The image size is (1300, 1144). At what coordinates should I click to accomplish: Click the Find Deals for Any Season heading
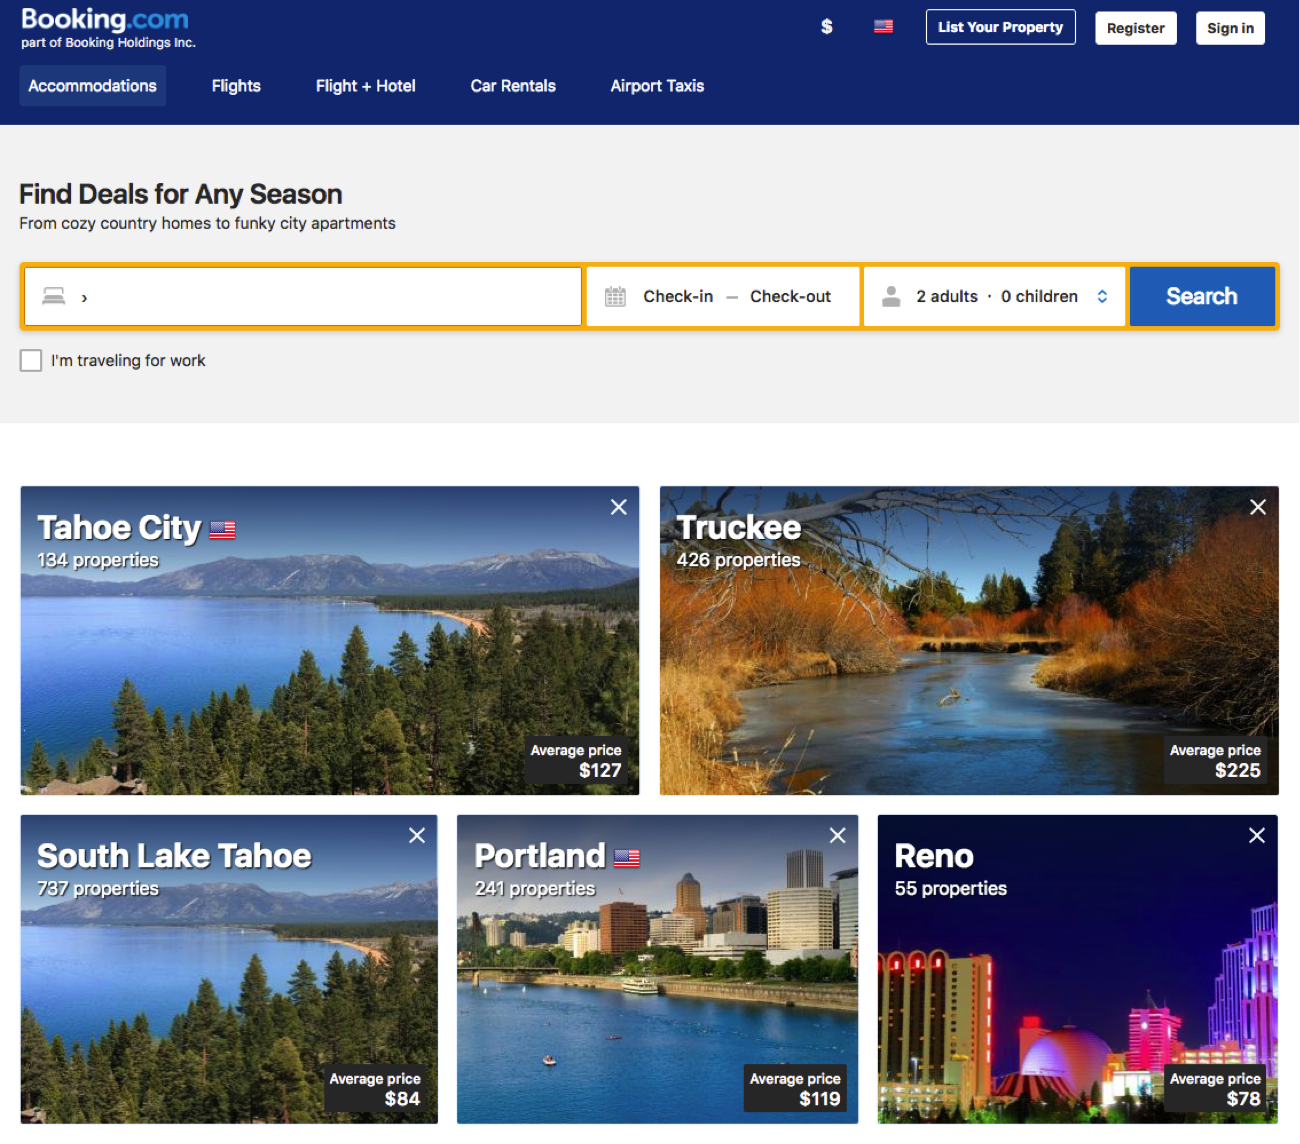coord(181,194)
